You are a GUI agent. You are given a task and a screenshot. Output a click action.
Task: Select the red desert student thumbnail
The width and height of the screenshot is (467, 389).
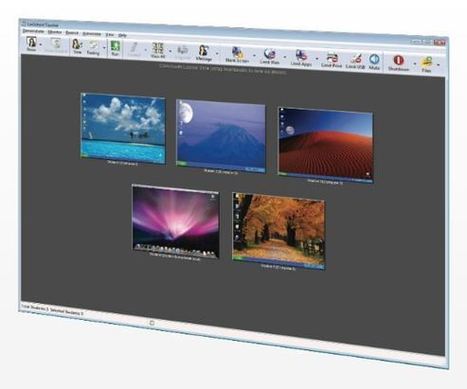(x=326, y=145)
